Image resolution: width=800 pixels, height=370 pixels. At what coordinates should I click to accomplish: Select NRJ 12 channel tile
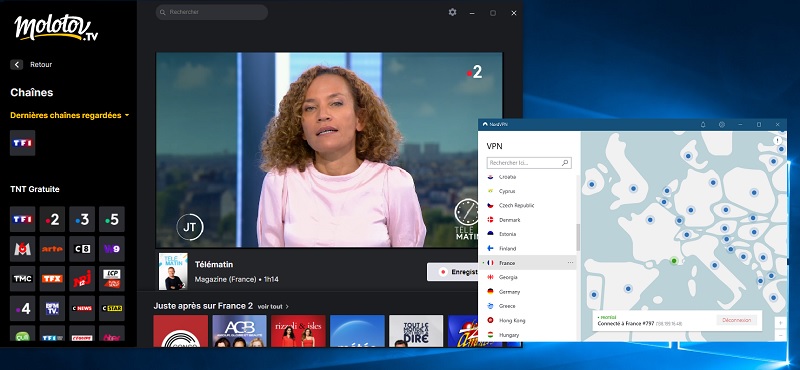tap(82, 279)
